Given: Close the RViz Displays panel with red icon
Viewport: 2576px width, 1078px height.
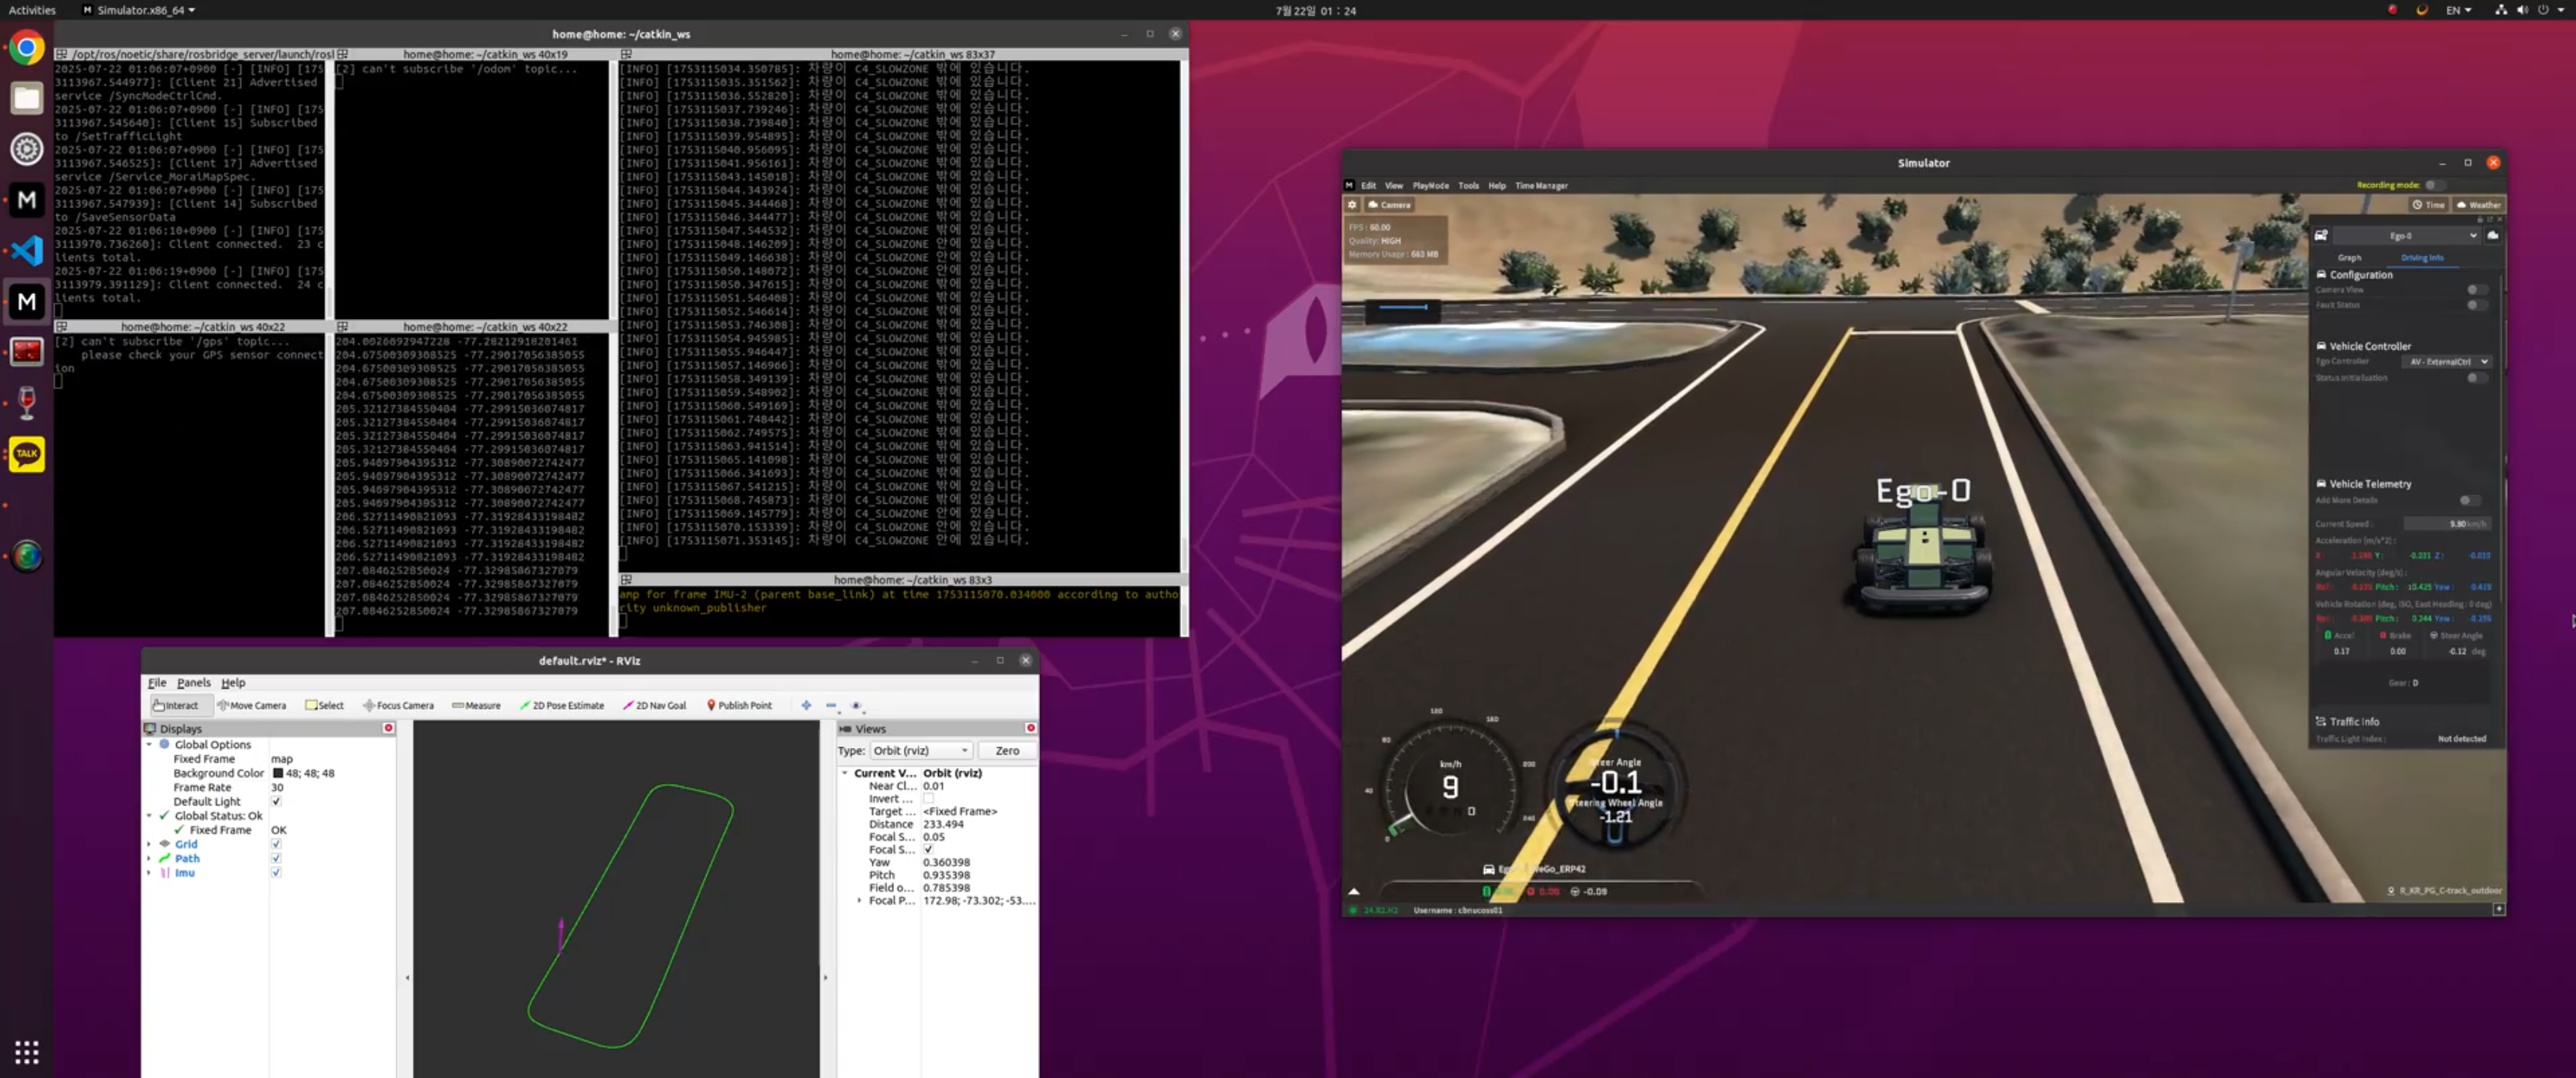Looking at the screenshot, I should pyautogui.click(x=389, y=728).
